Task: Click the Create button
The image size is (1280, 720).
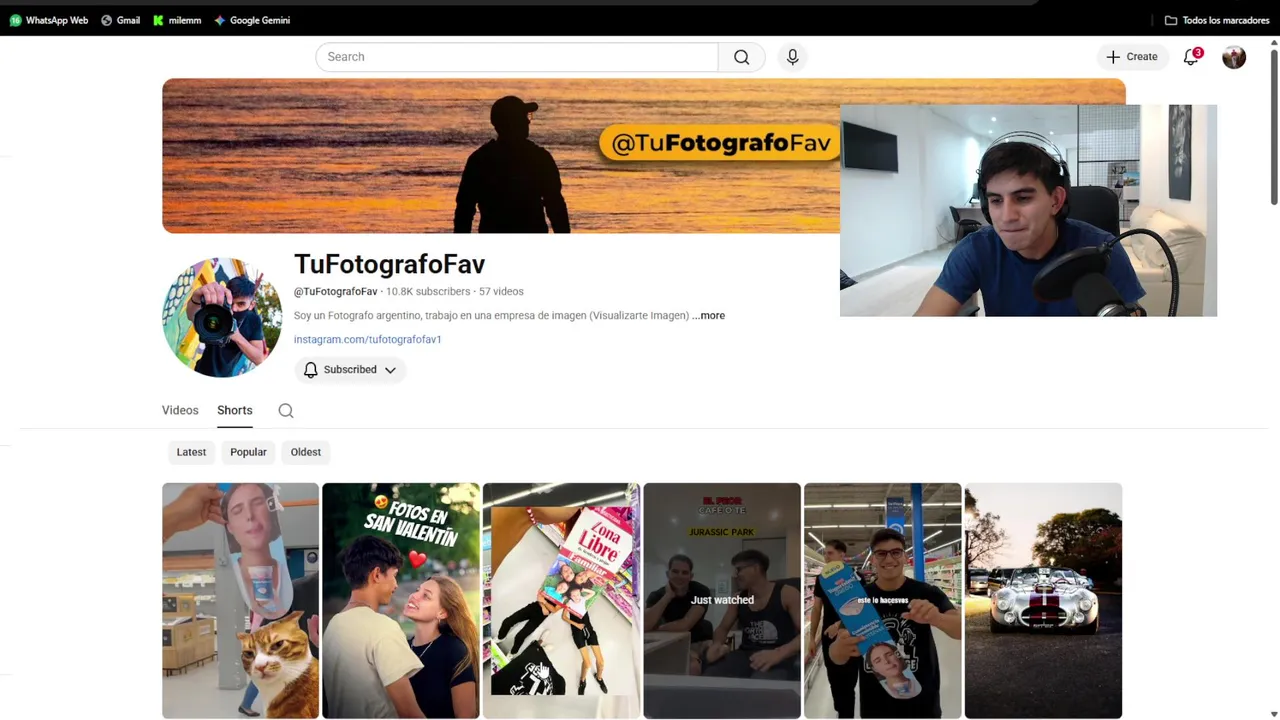Action: coord(1132,57)
